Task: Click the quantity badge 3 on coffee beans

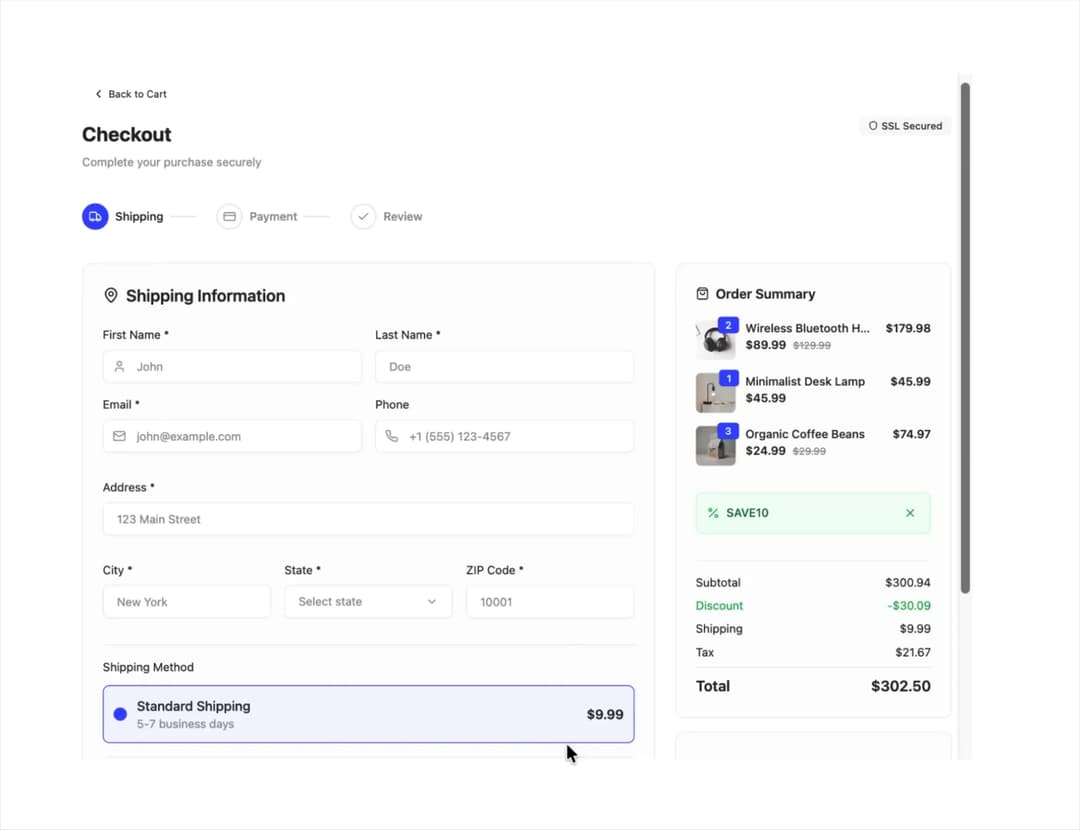Action: click(x=728, y=431)
